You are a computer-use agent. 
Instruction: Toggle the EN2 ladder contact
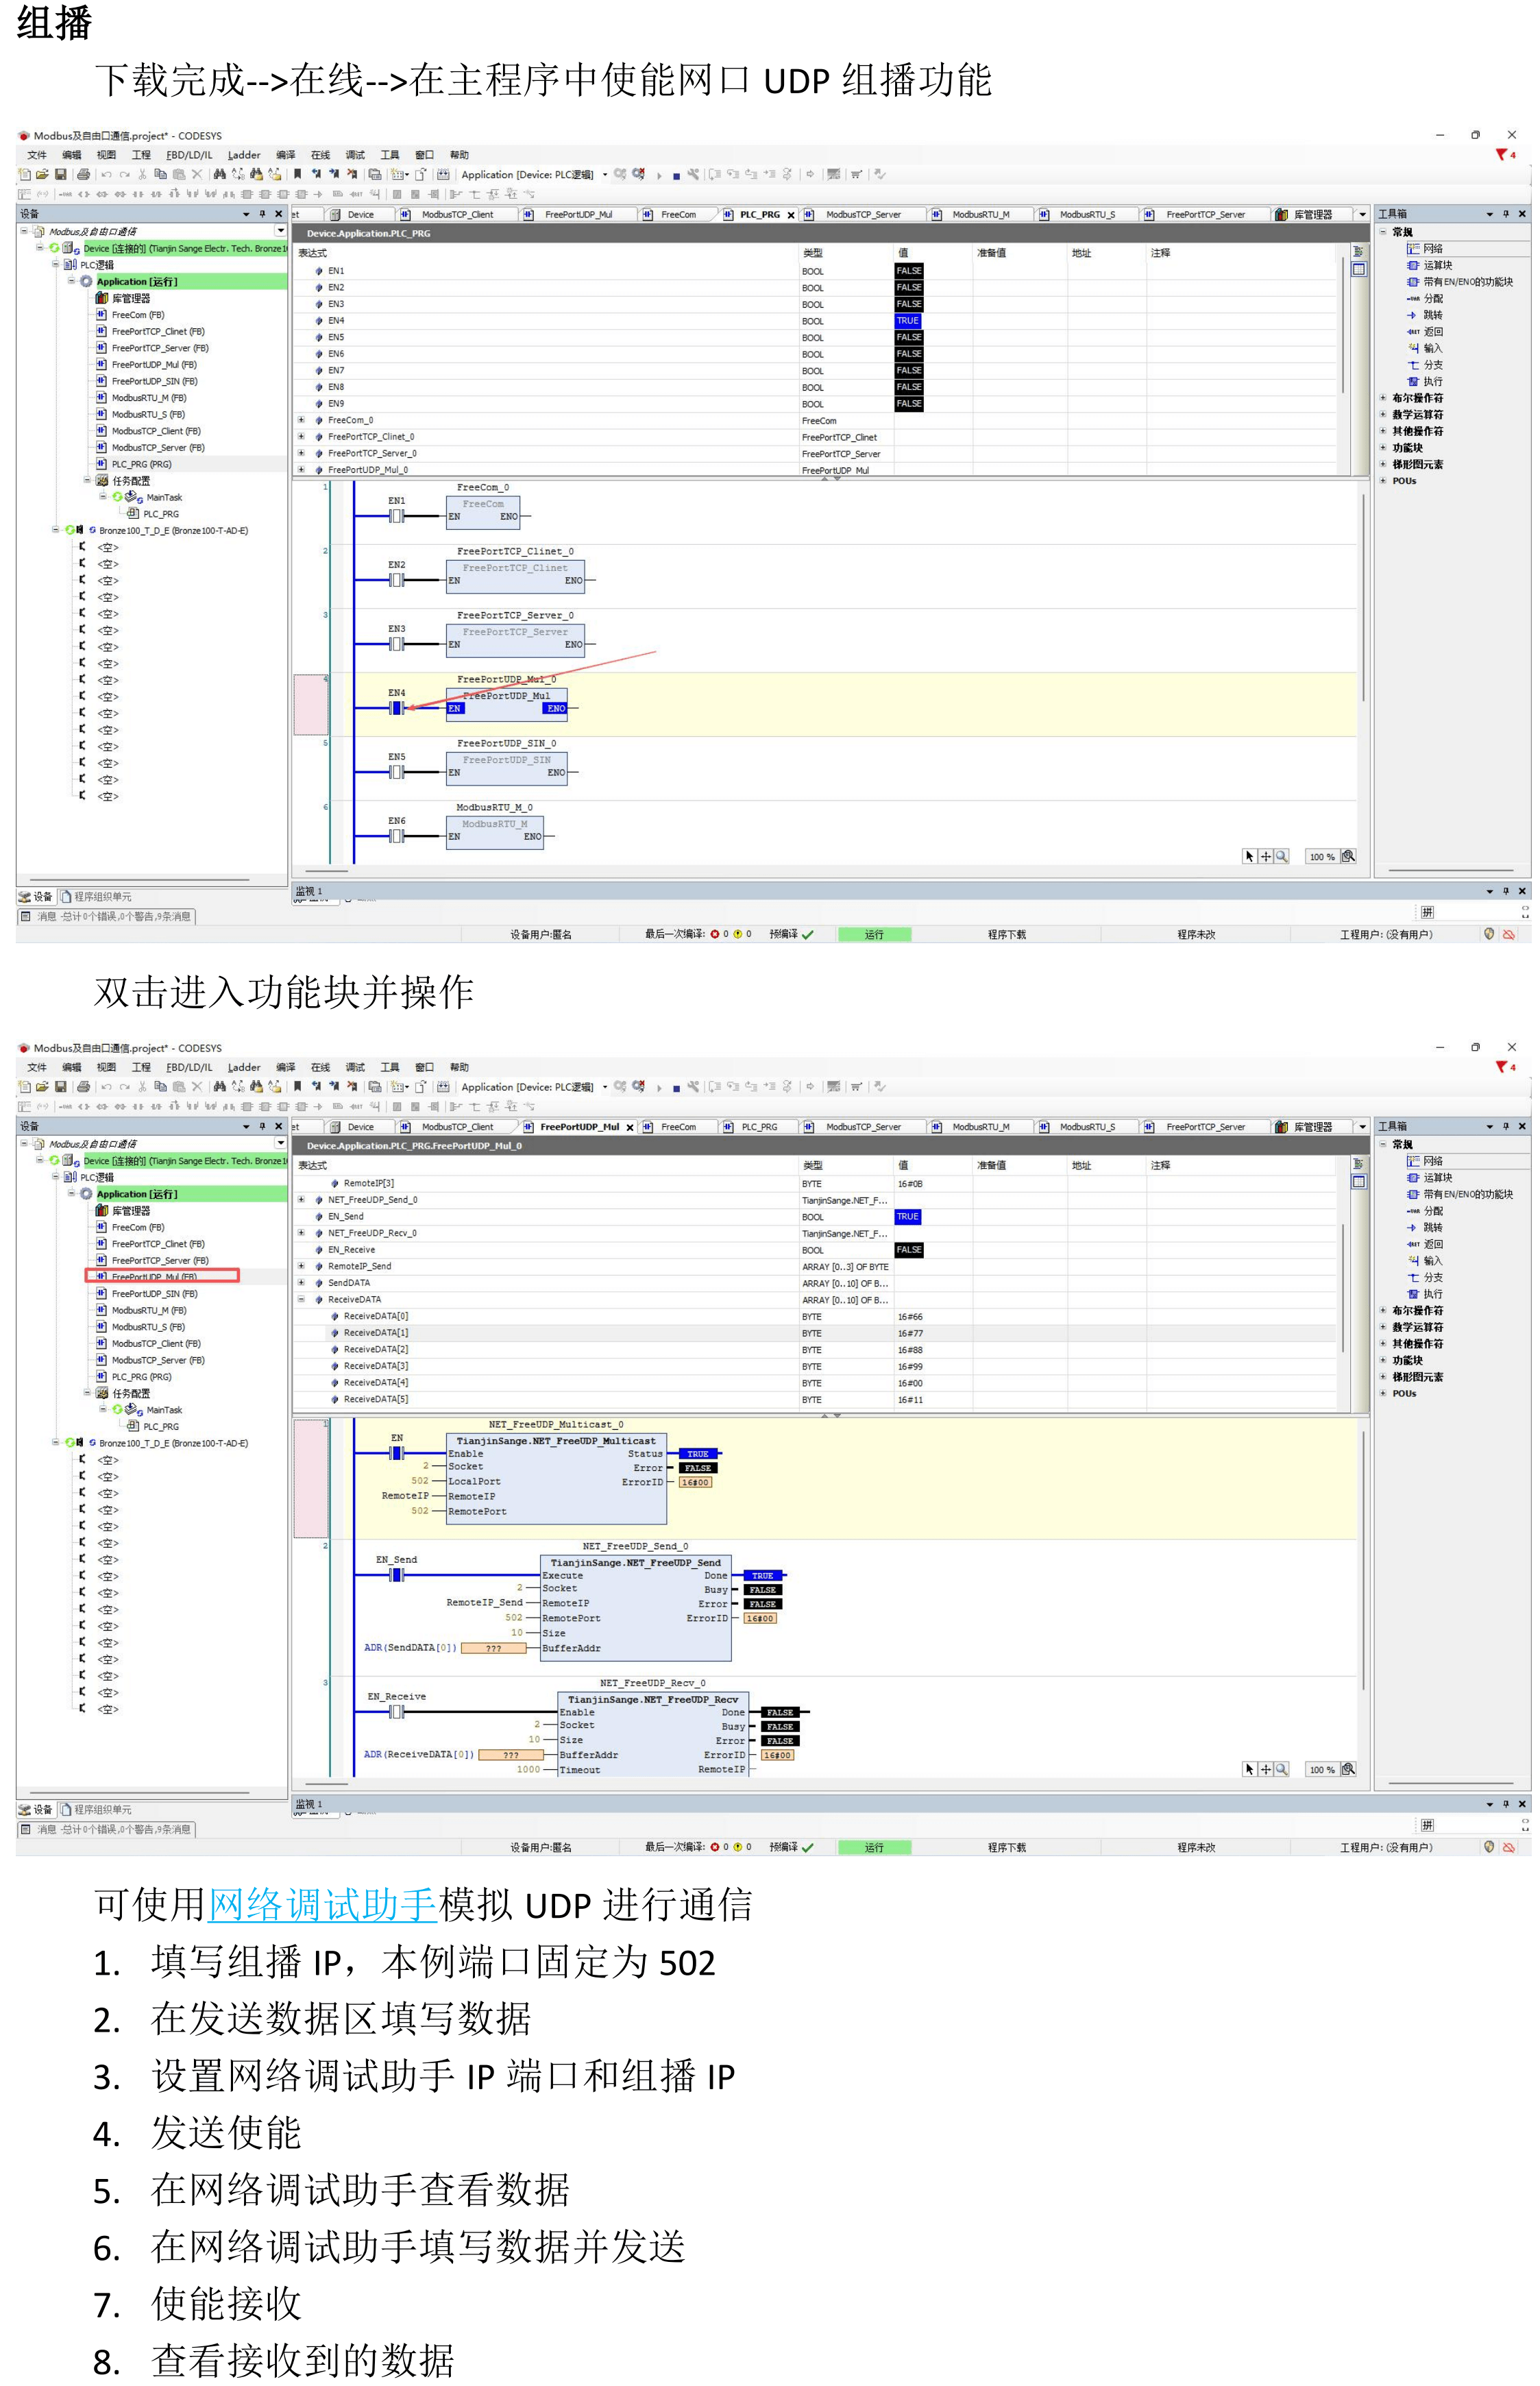[x=397, y=580]
